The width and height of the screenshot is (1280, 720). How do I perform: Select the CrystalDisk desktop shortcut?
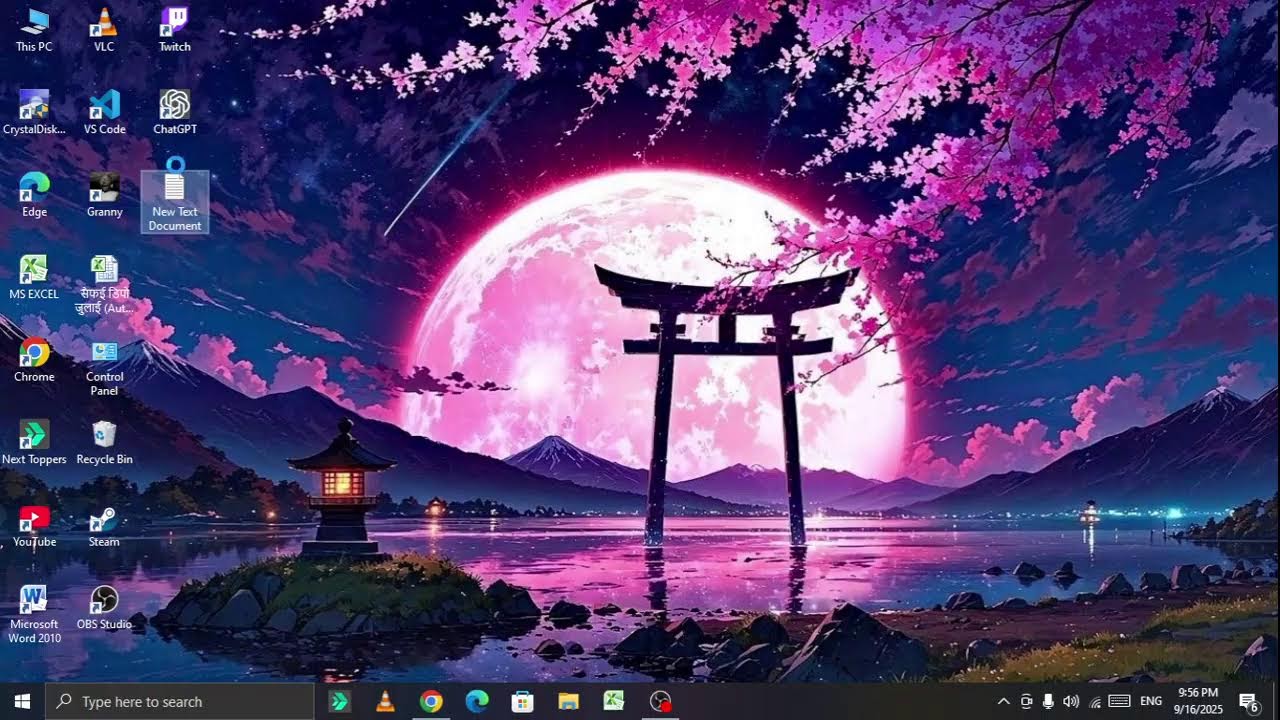click(34, 112)
